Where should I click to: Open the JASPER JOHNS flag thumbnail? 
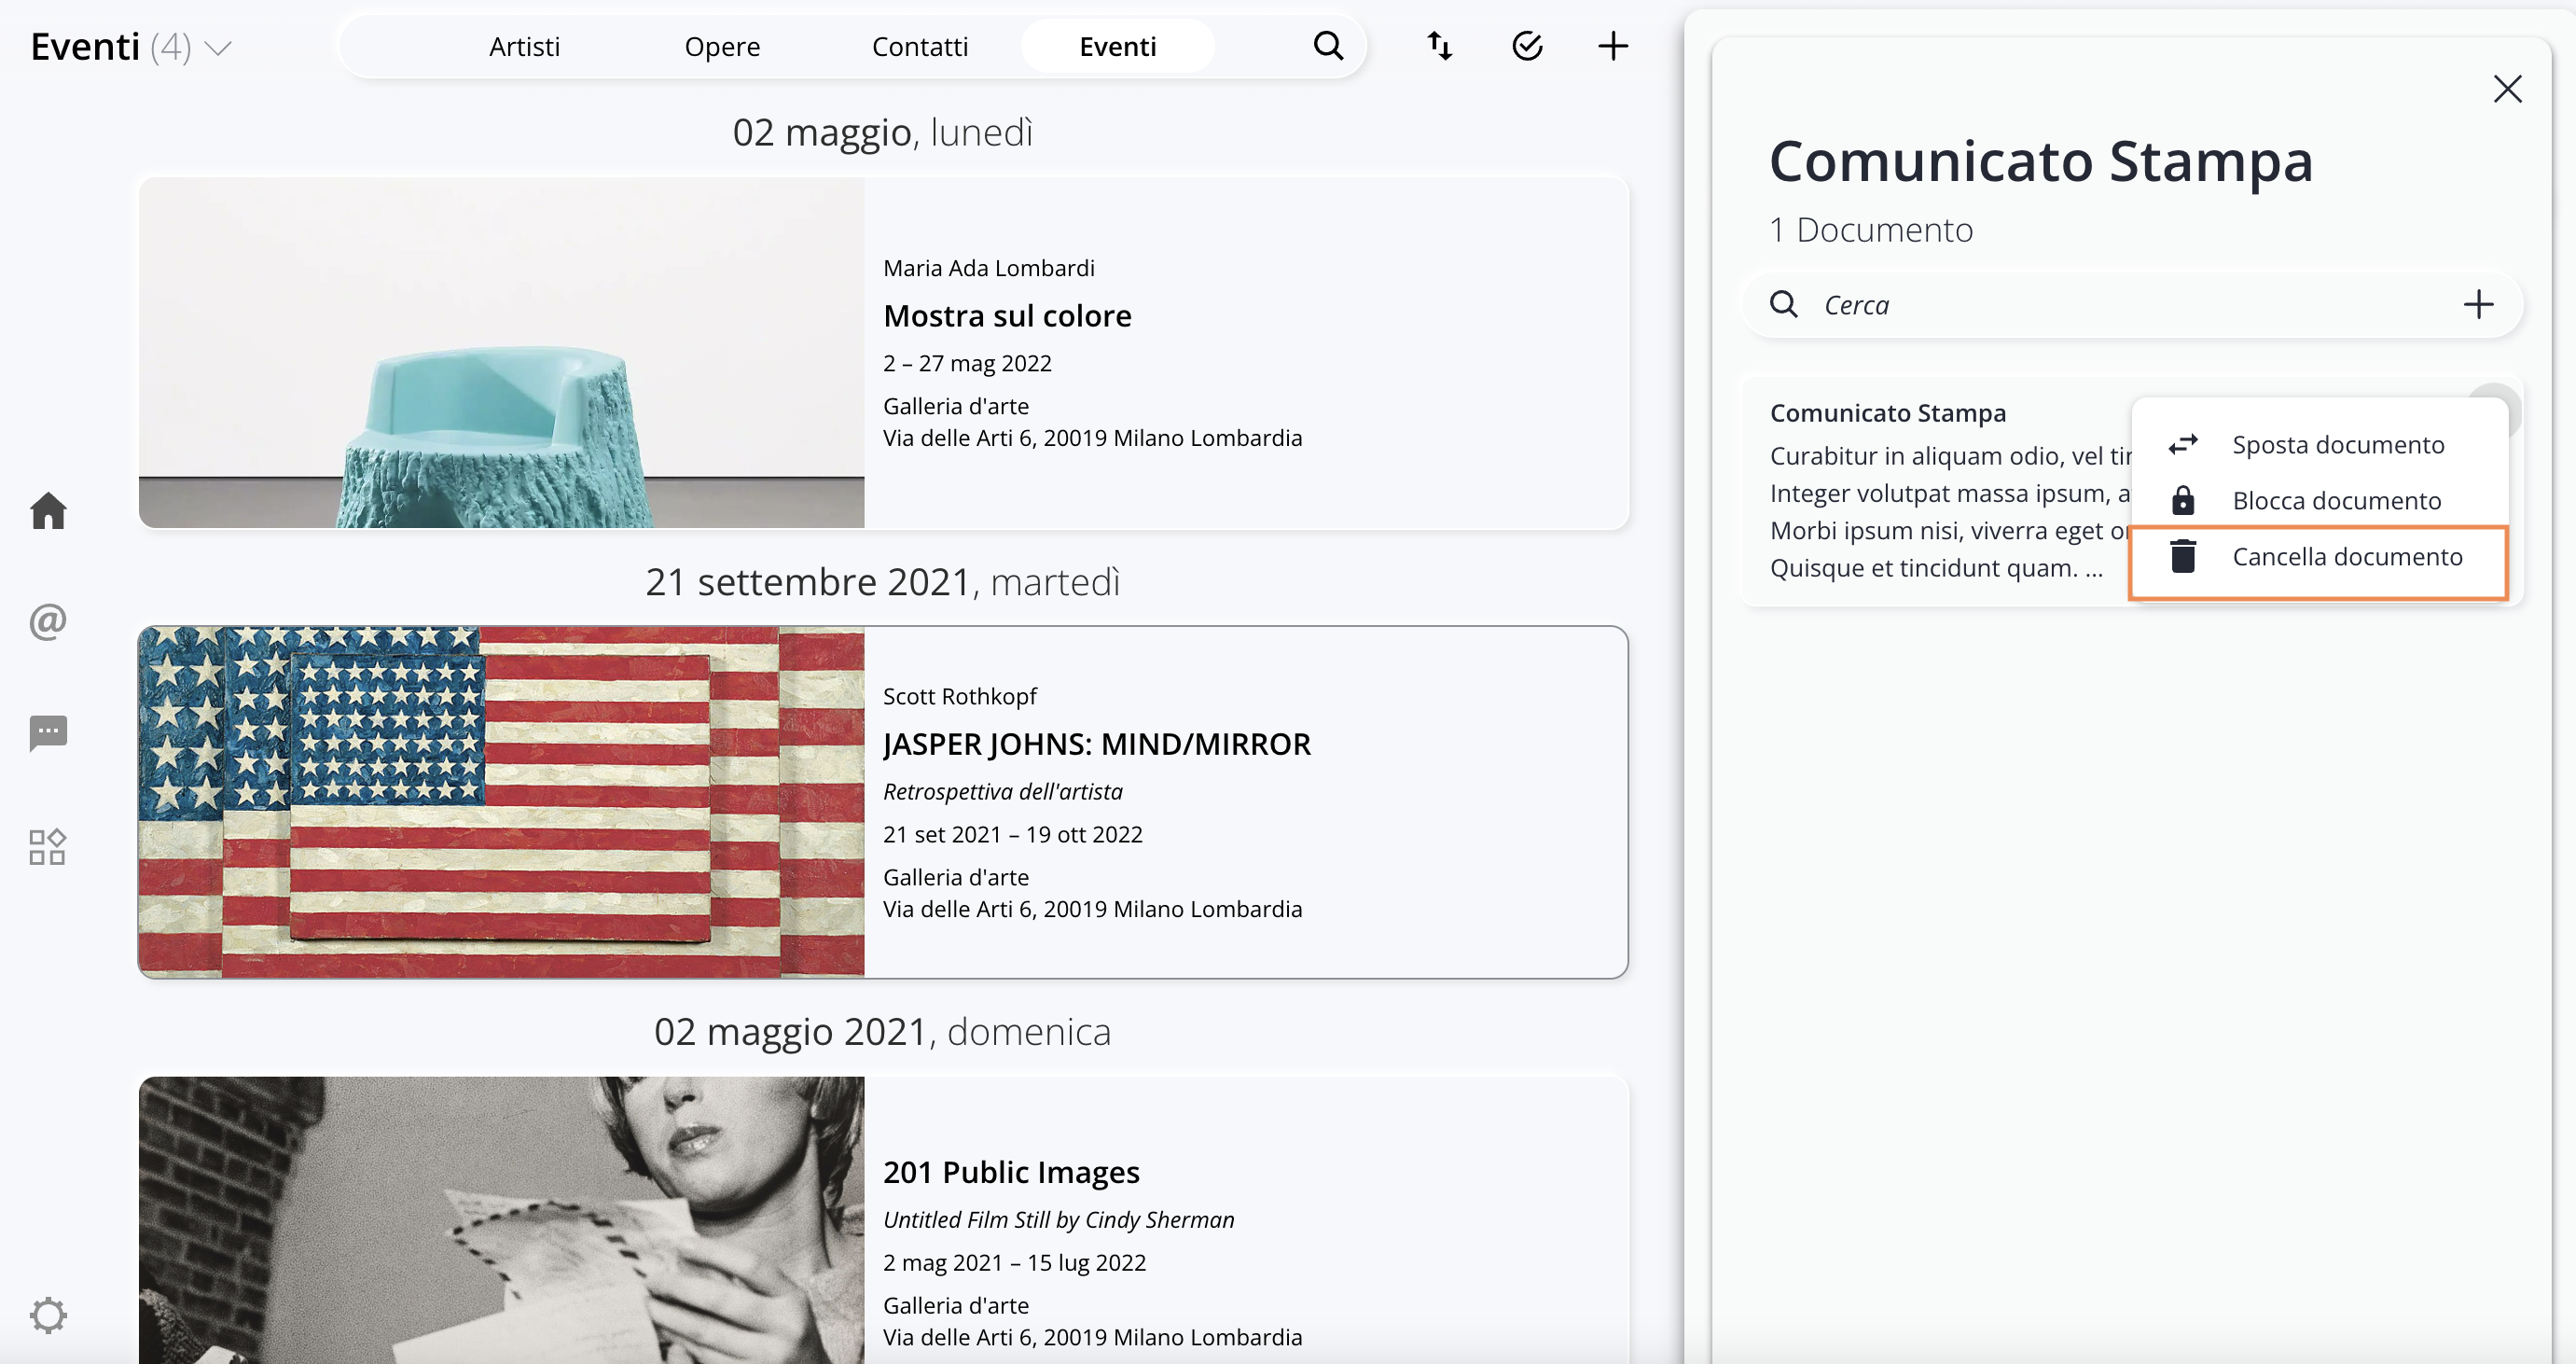pos(501,802)
